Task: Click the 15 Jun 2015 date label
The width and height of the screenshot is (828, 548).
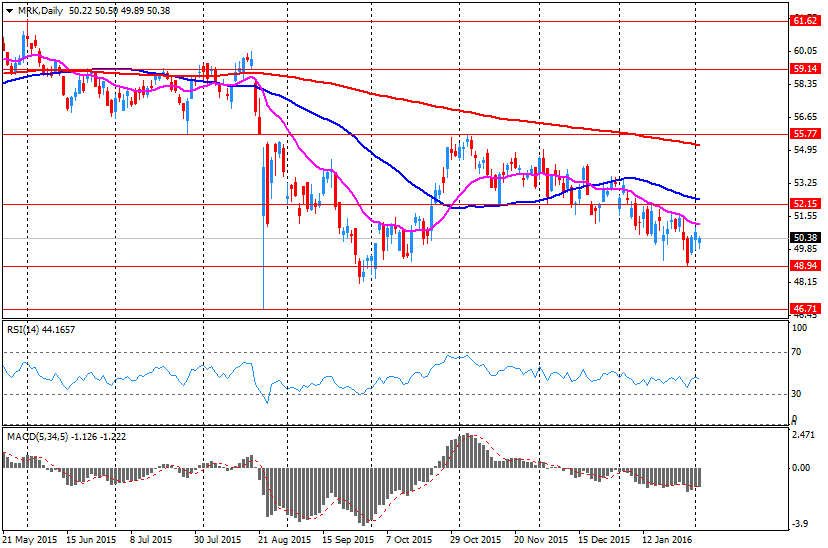Action: click(x=91, y=540)
